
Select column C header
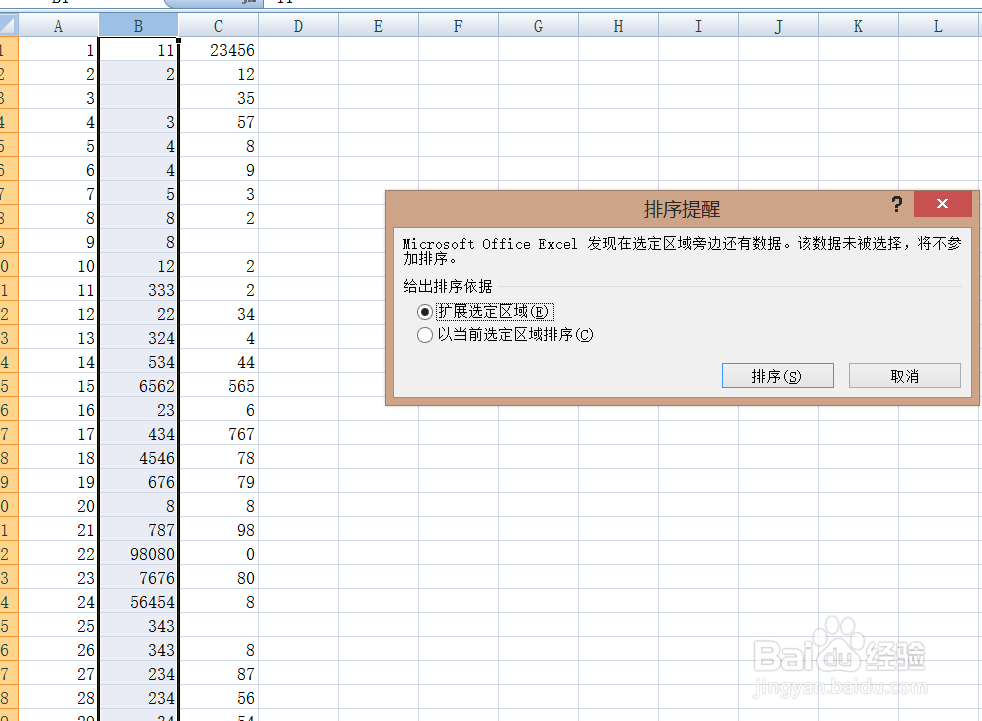(218, 25)
